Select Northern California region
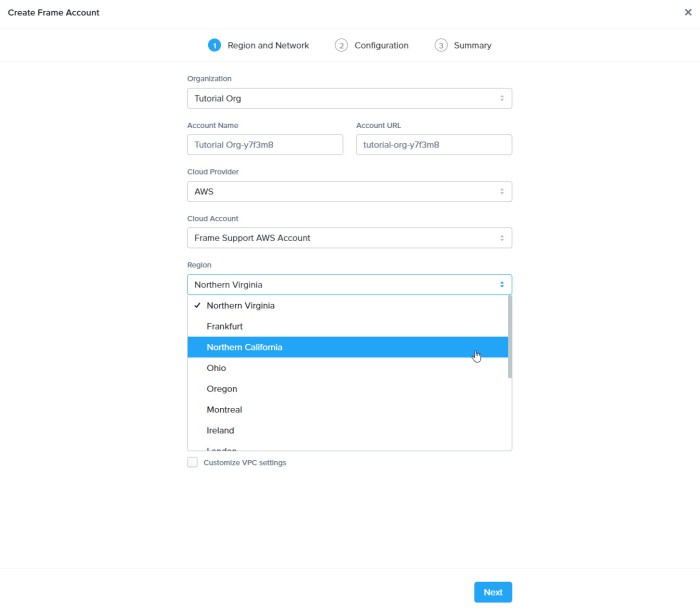This screenshot has width=700, height=613. coord(245,347)
